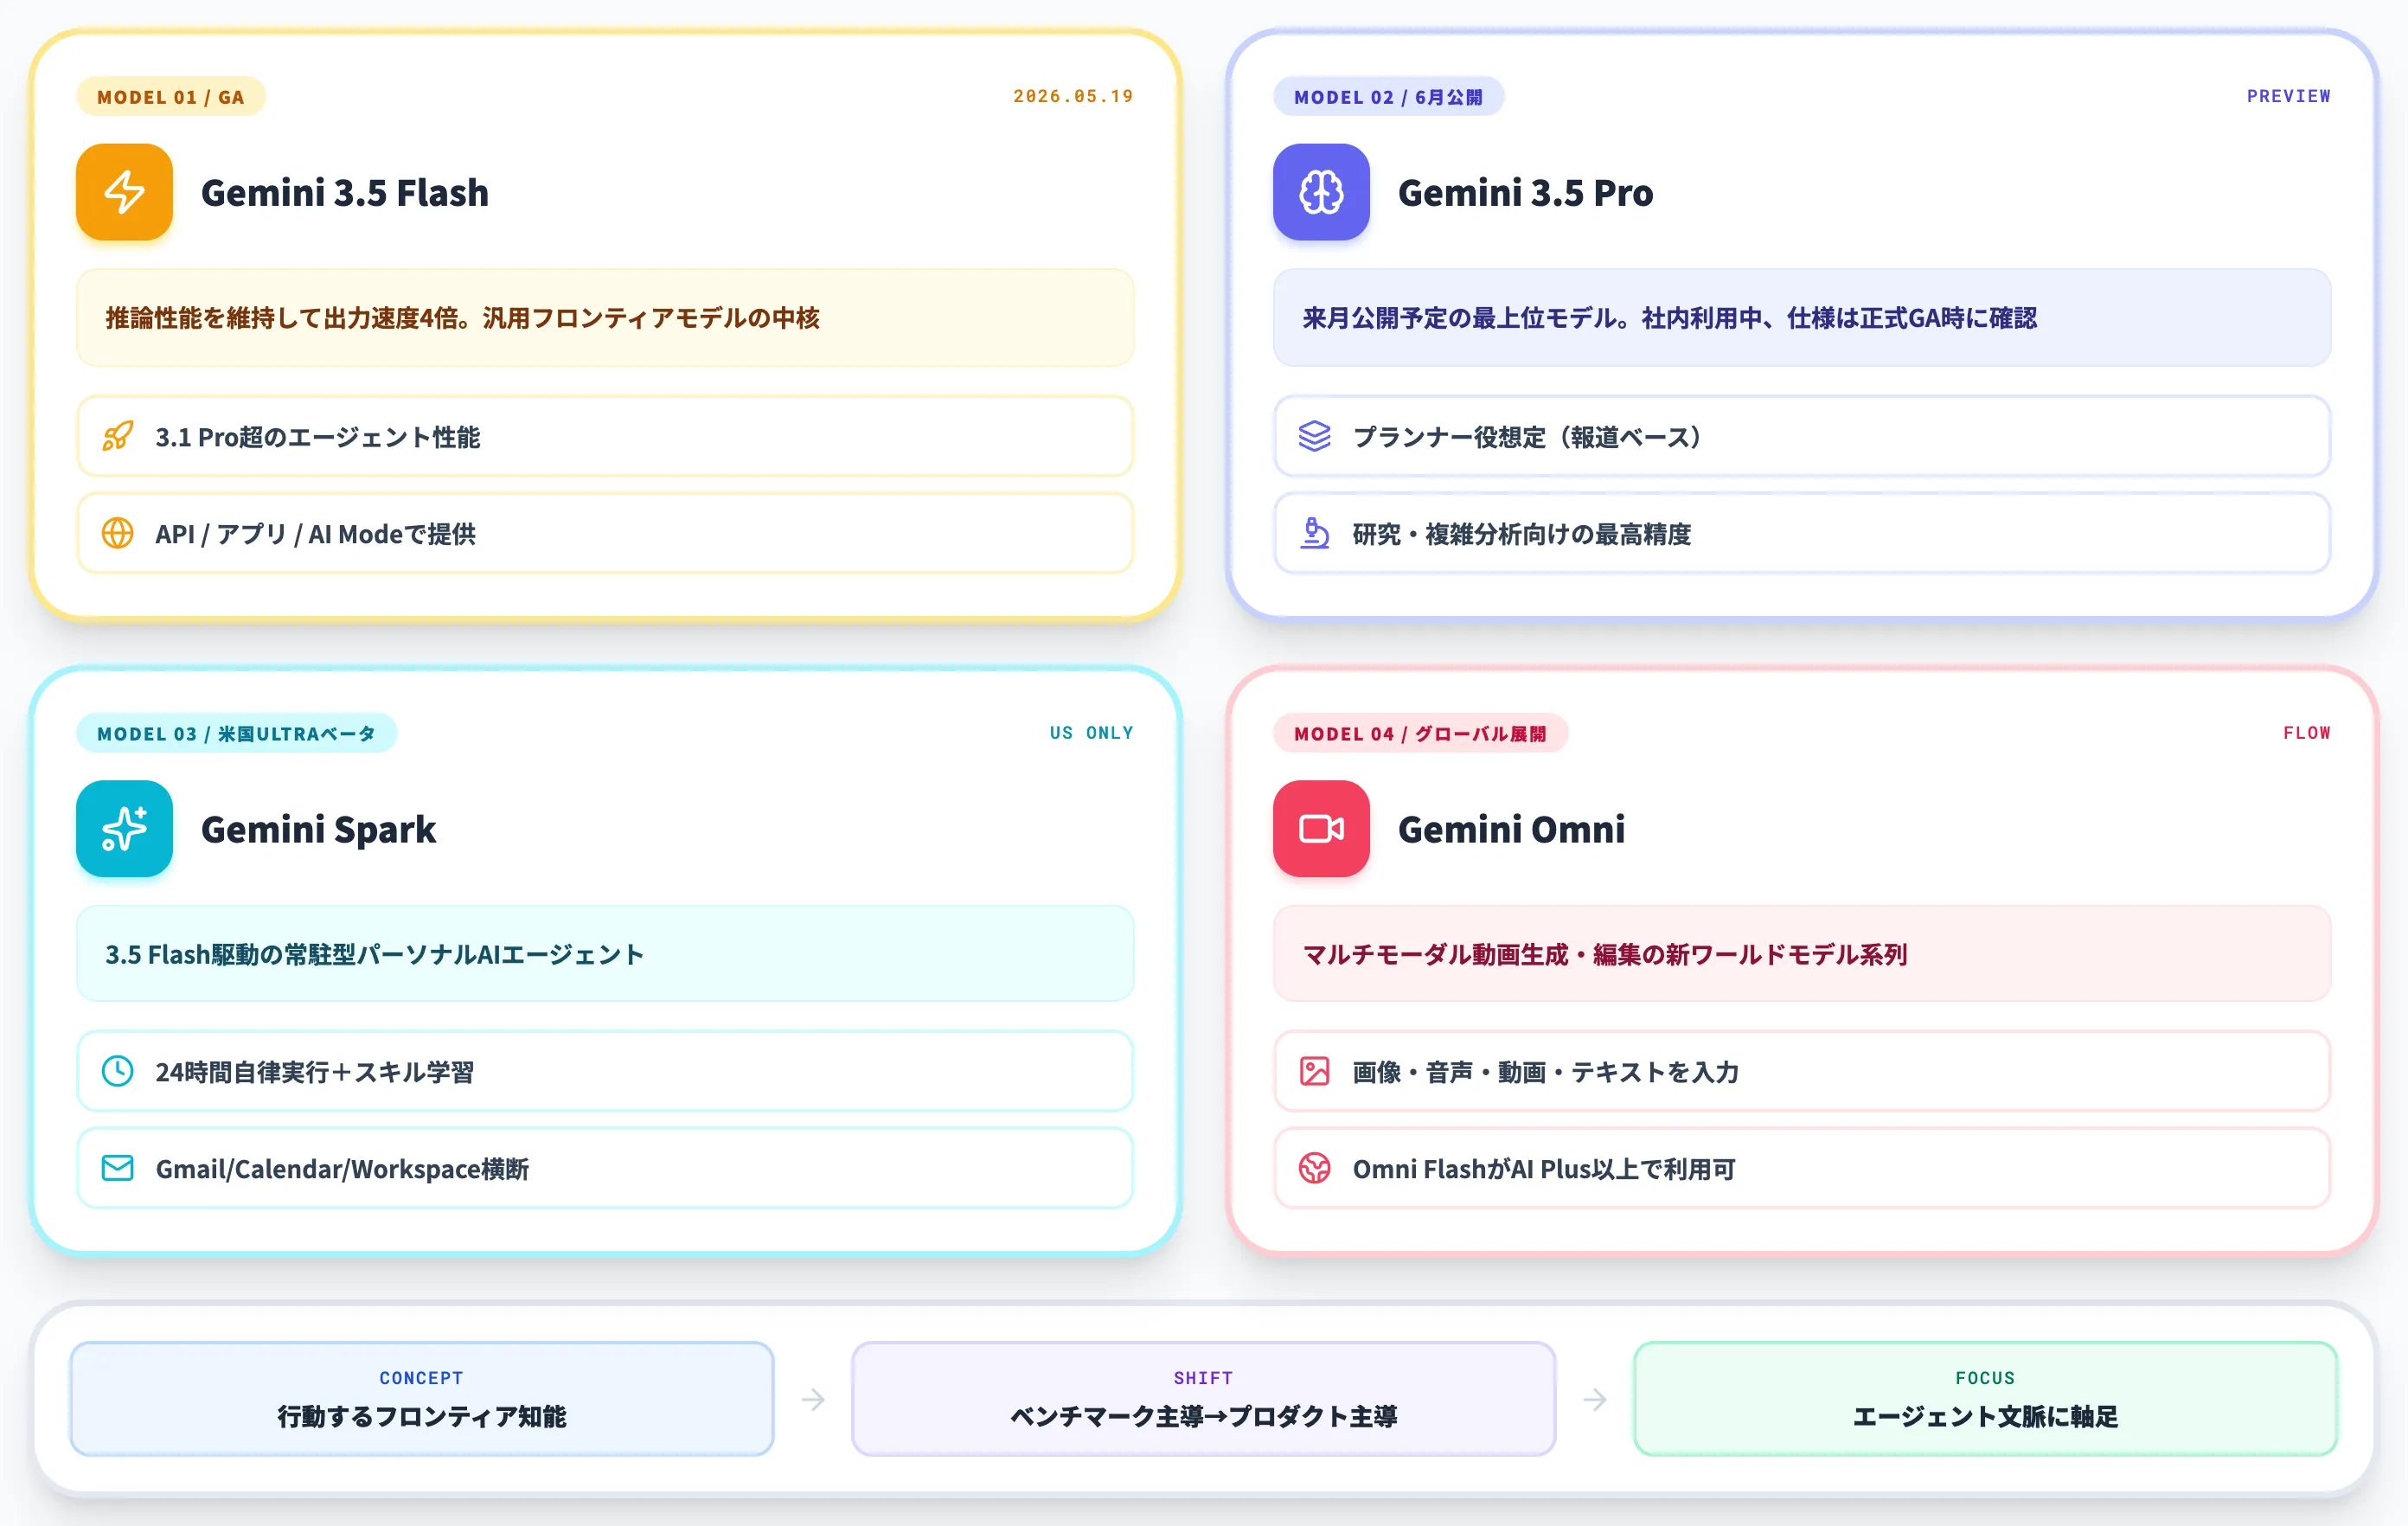Click the 画像・音声・動画・テキストを入力 text
This screenshot has width=2408, height=1526.
(1546, 1072)
